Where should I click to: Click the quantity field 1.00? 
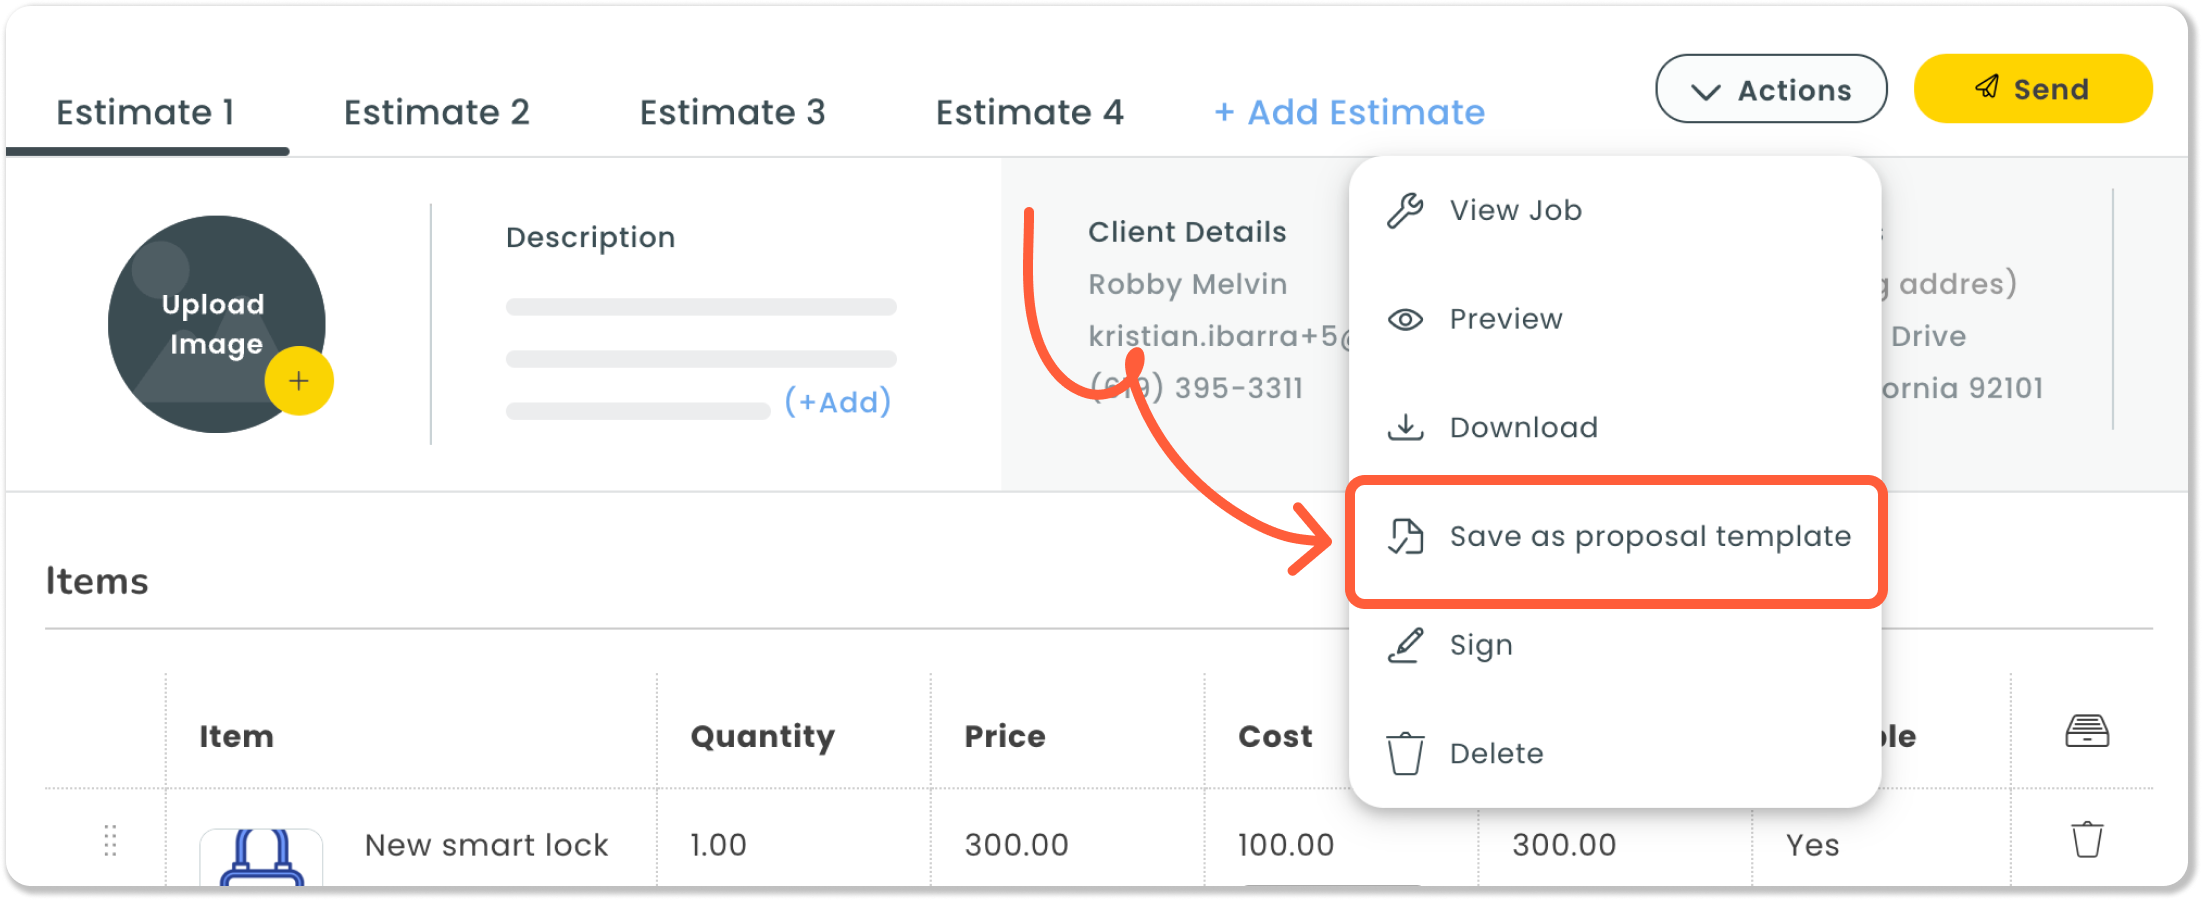pos(718,845)
